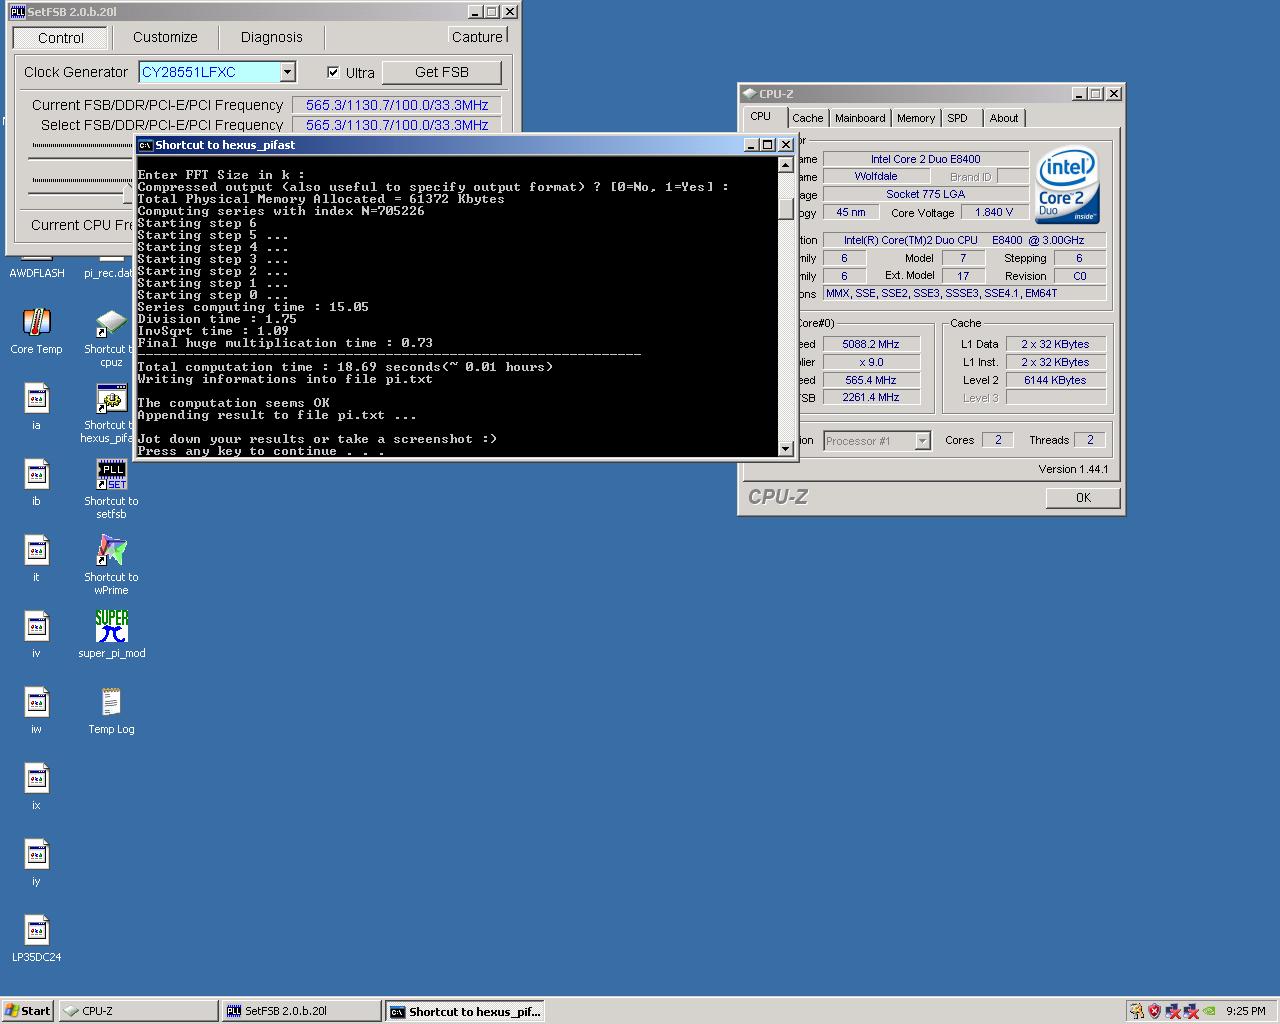Open the console window system menu icon
The image size is (1280, 1024).
tap(145, 145)
